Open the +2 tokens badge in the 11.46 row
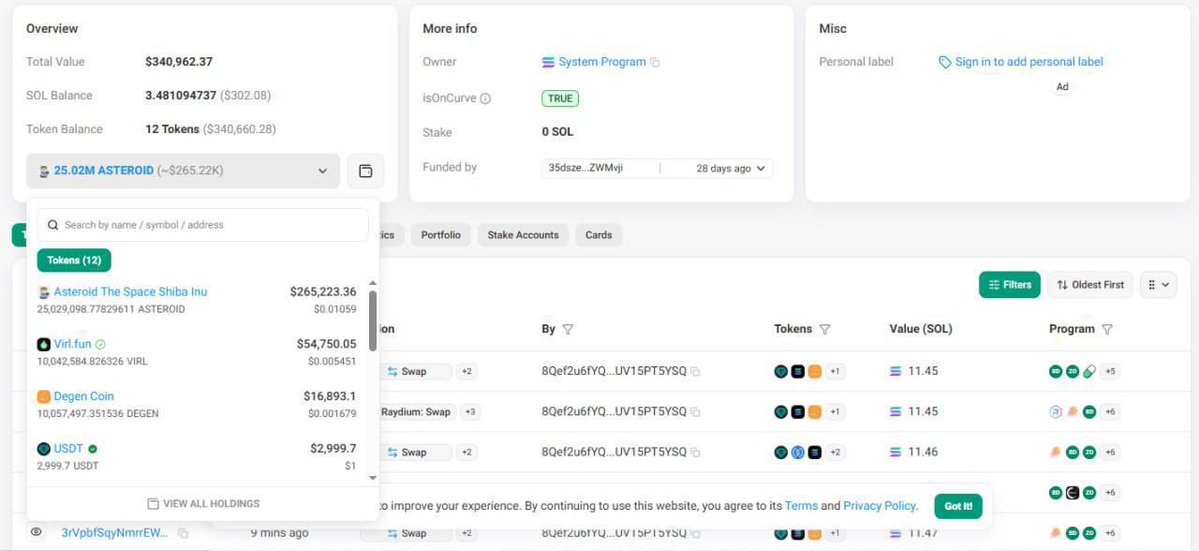Image resolution: width=1199 pixels, height=551 pixels. [x=835, y=452]
